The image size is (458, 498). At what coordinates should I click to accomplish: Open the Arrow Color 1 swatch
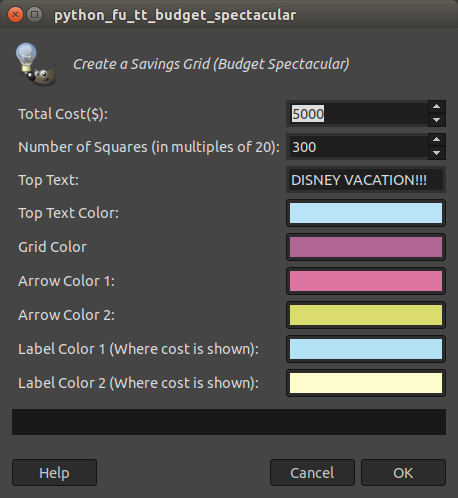[366, 281]
